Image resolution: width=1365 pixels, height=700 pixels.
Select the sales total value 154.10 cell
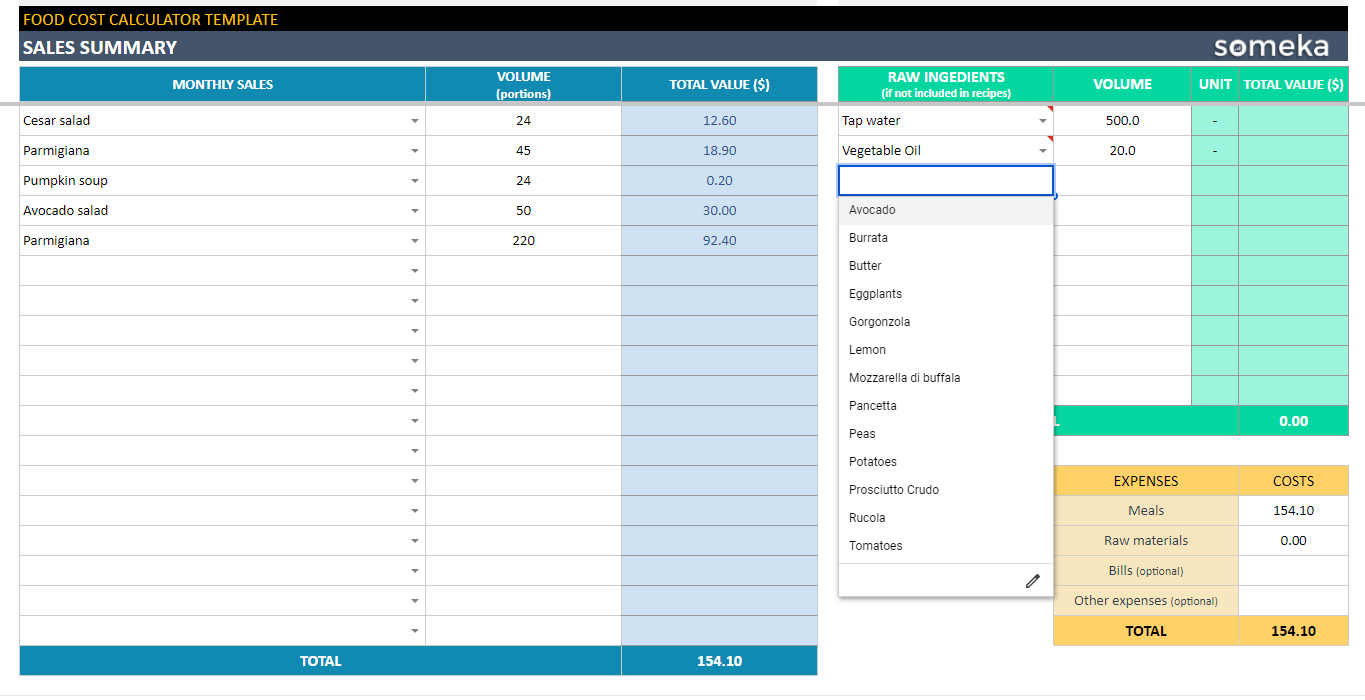pyautogui.click(x=719, y=661)
